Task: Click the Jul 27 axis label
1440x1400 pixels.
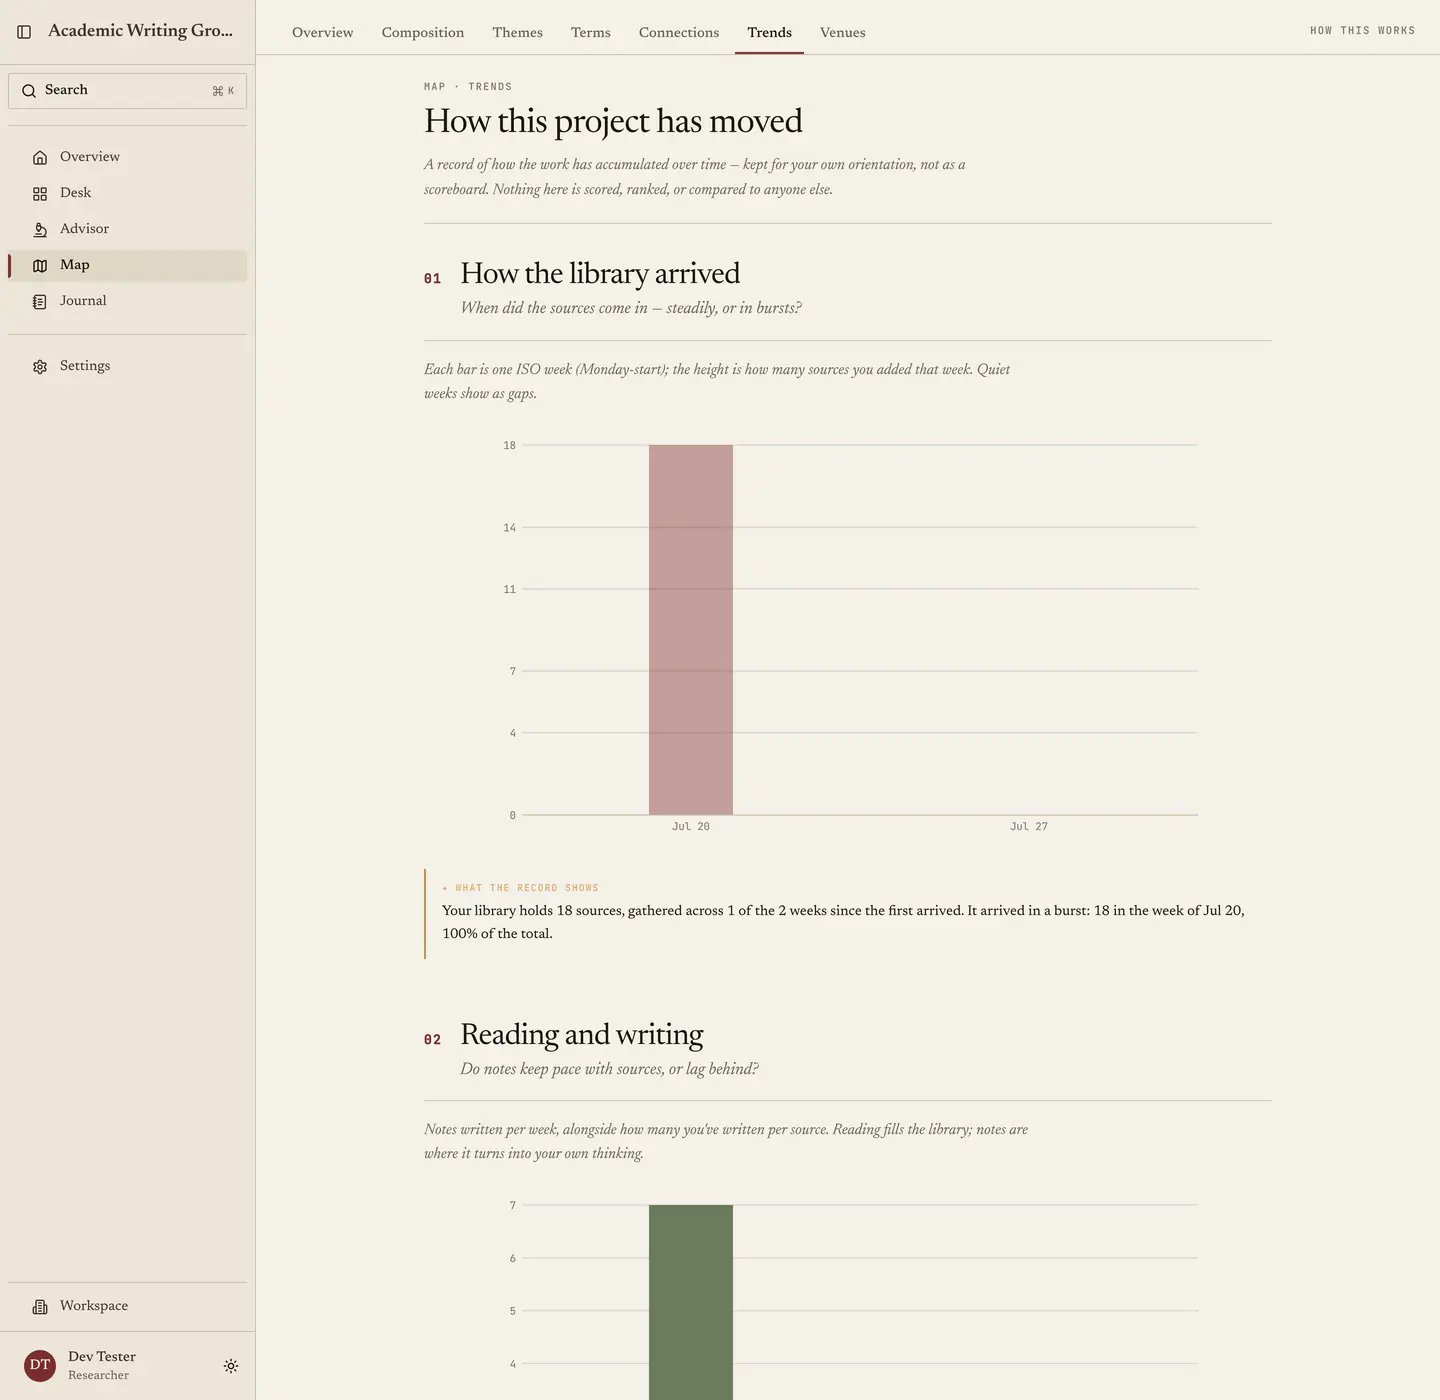Action: coord(1029,827)
